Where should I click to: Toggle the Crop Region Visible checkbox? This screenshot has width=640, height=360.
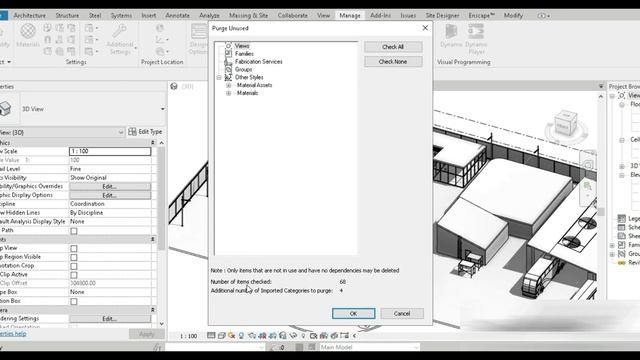click(74, 257)
